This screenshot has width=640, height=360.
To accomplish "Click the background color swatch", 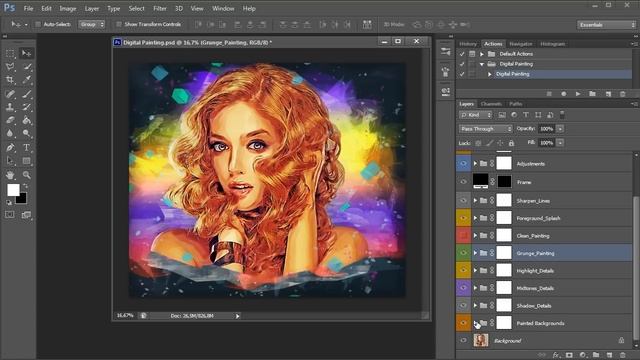I will click(x=22, y=200).
